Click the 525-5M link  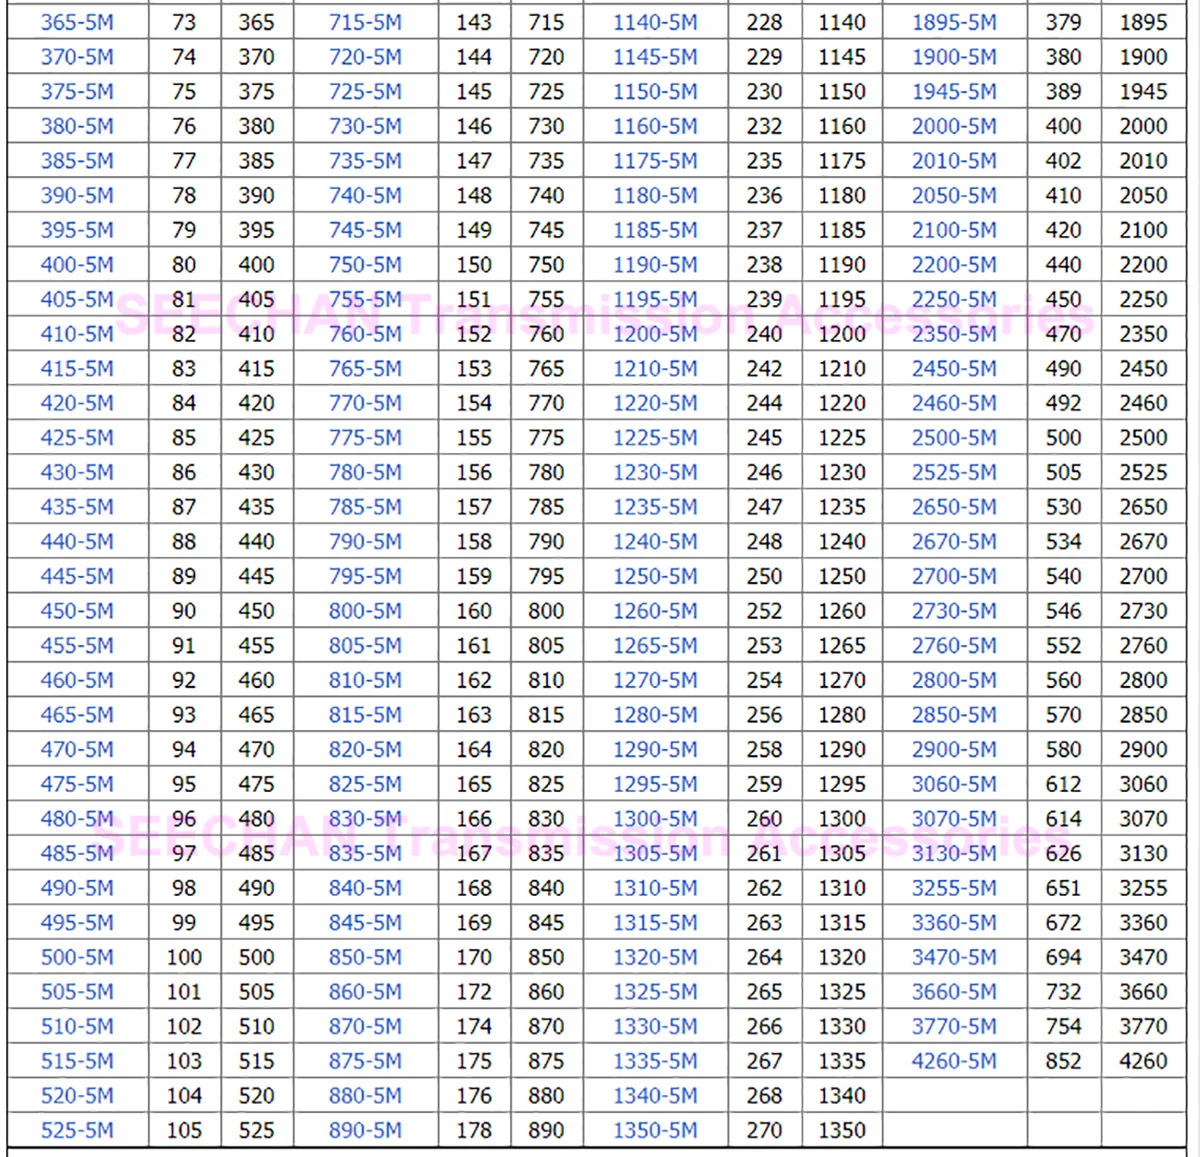(77, 1130)
